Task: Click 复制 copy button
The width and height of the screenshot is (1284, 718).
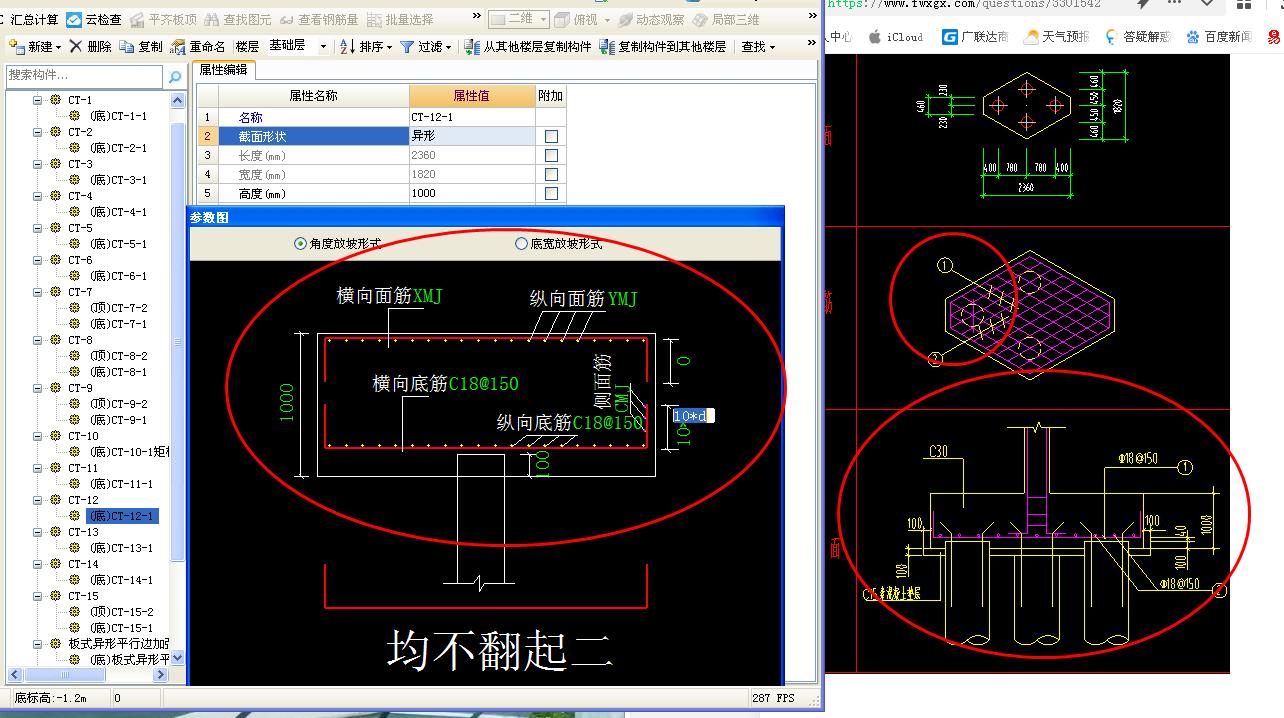Action: (141, 46)
